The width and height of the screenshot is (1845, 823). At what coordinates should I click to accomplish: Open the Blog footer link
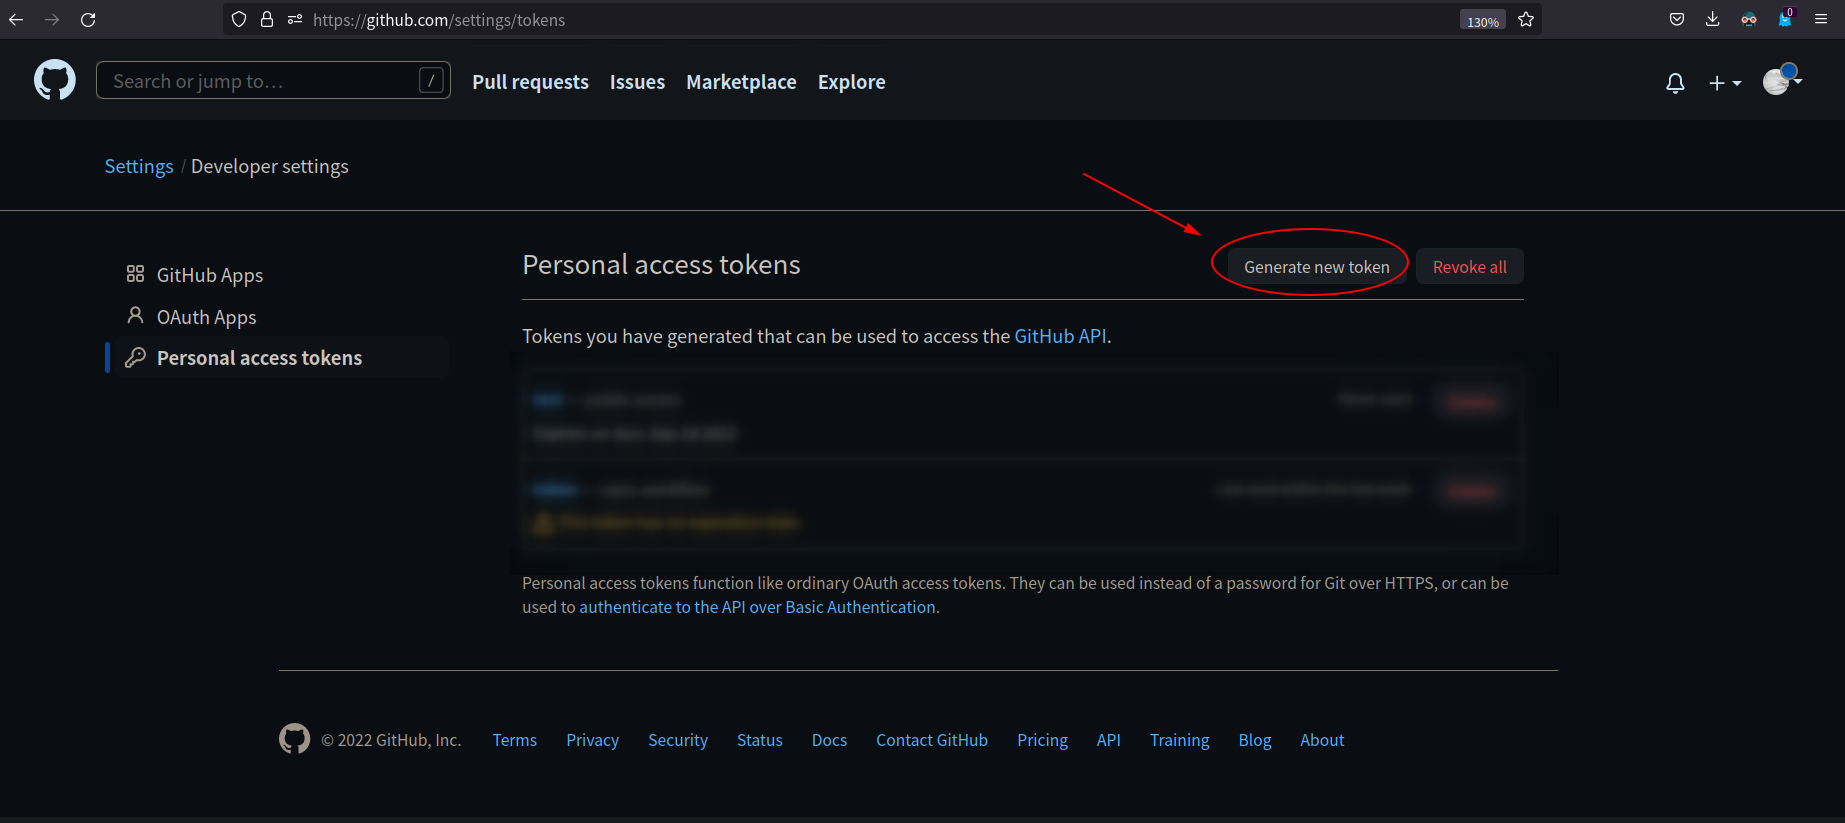pos(1255,740)
